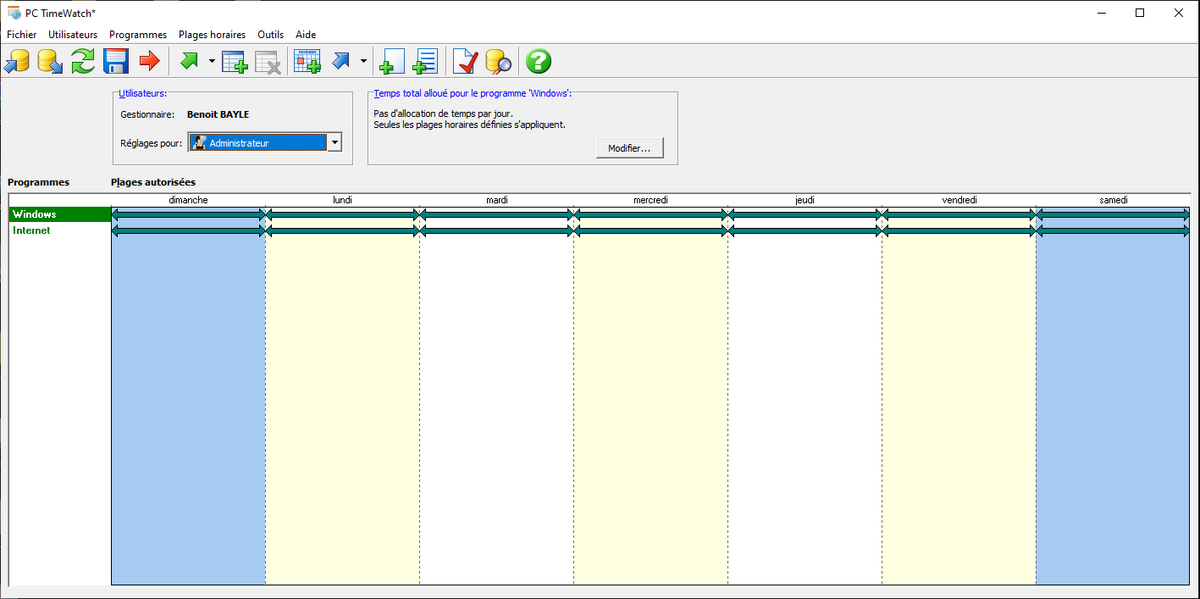
Task: Click the delete table icon with gray X
Action: pos(268,62)
